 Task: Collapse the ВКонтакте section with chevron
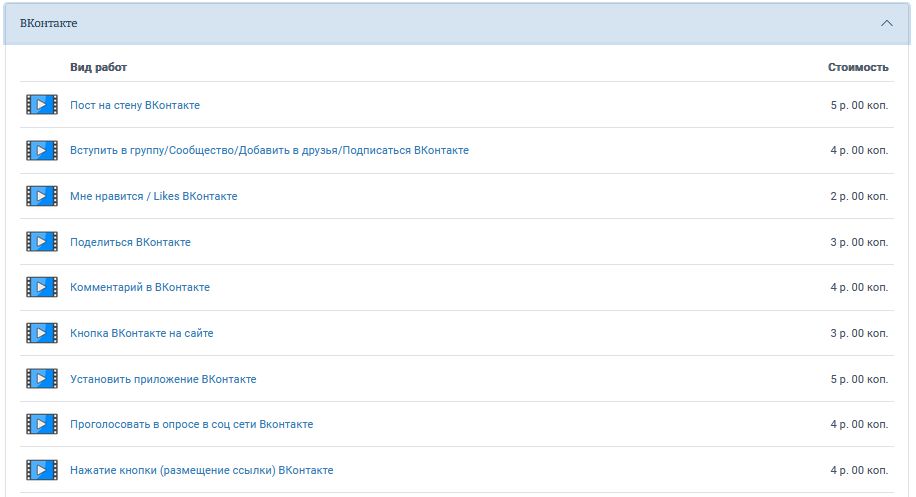(886, 23)
